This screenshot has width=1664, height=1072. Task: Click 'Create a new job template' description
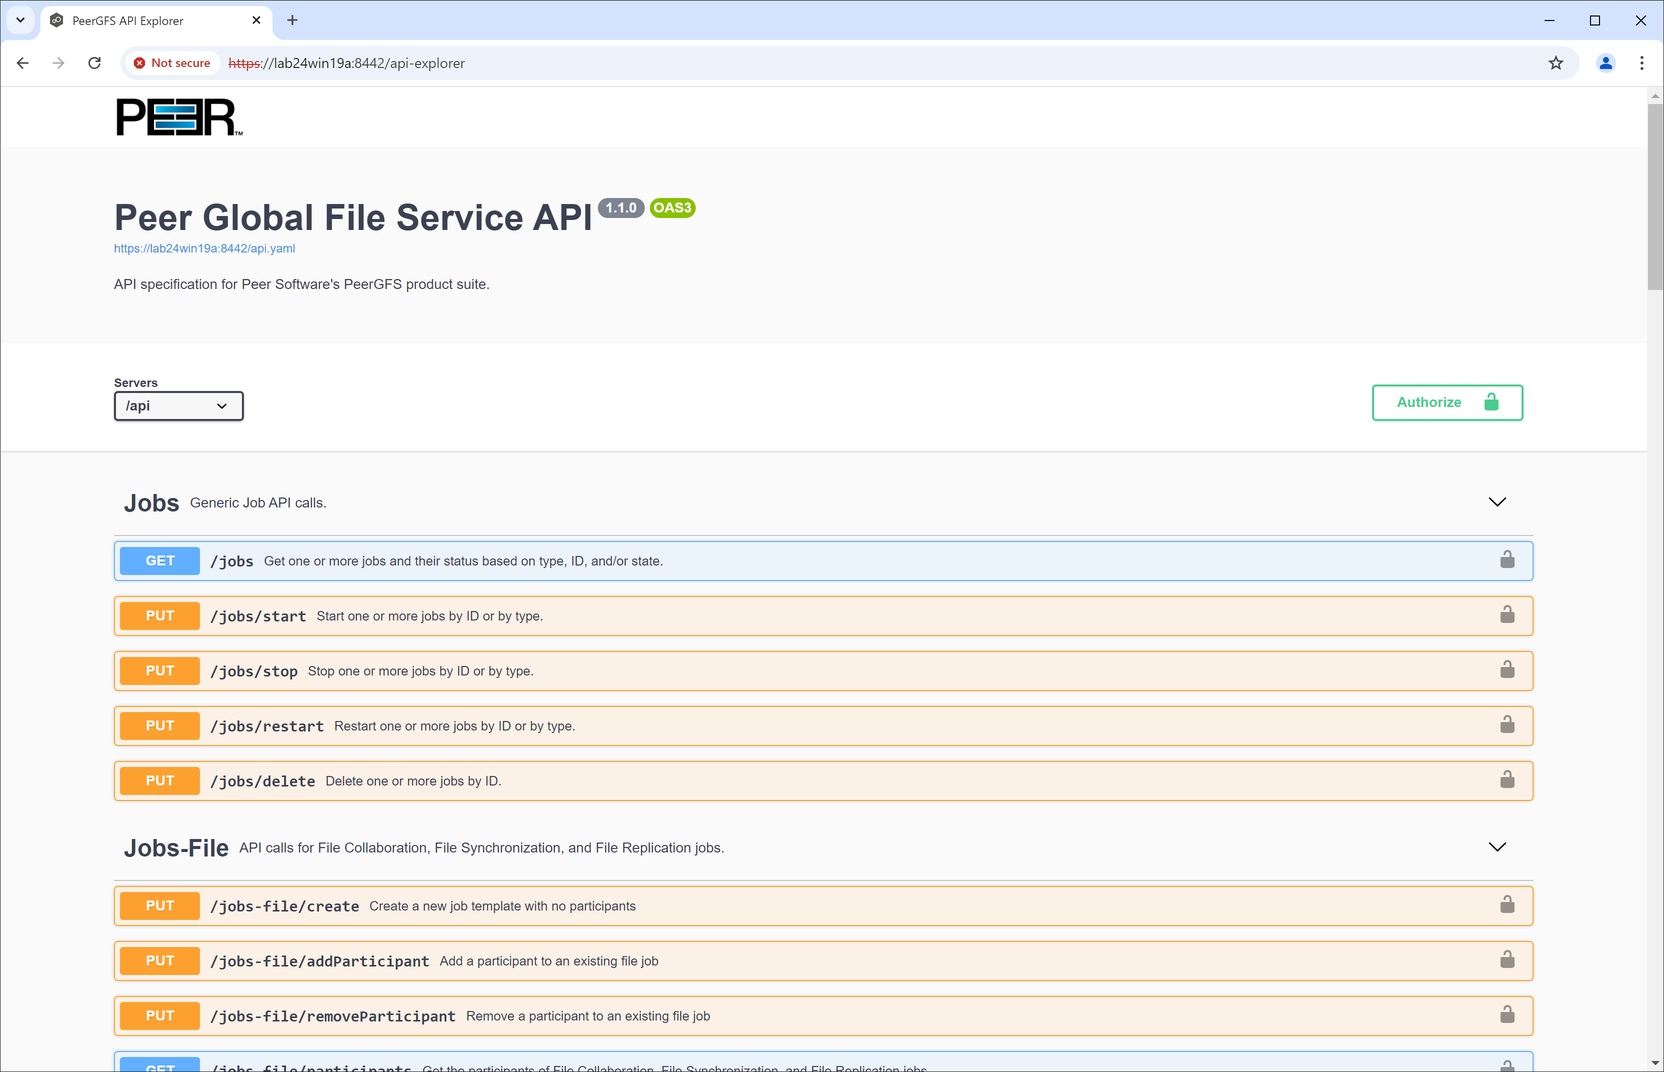pos(502,906)
